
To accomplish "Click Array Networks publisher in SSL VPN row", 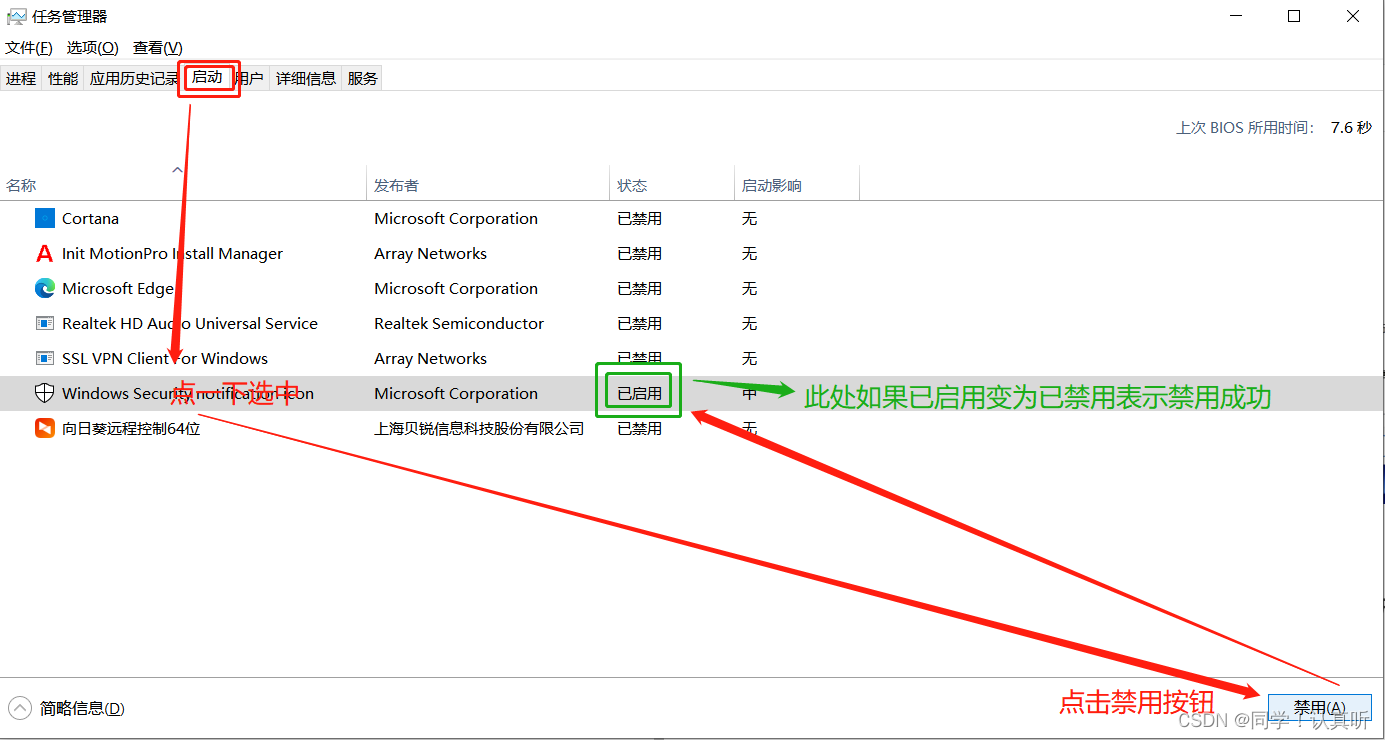I will pos(430,358).
